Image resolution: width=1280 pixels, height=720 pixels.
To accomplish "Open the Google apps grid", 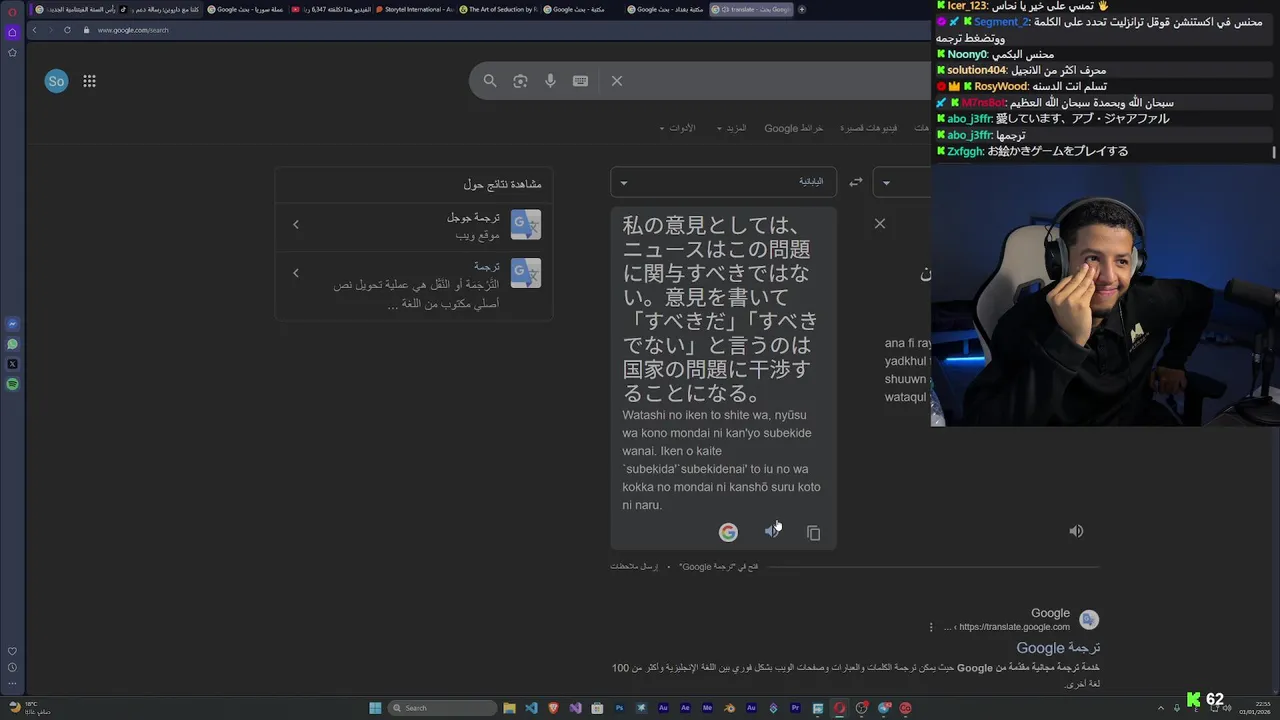I will tap(89, 81).
